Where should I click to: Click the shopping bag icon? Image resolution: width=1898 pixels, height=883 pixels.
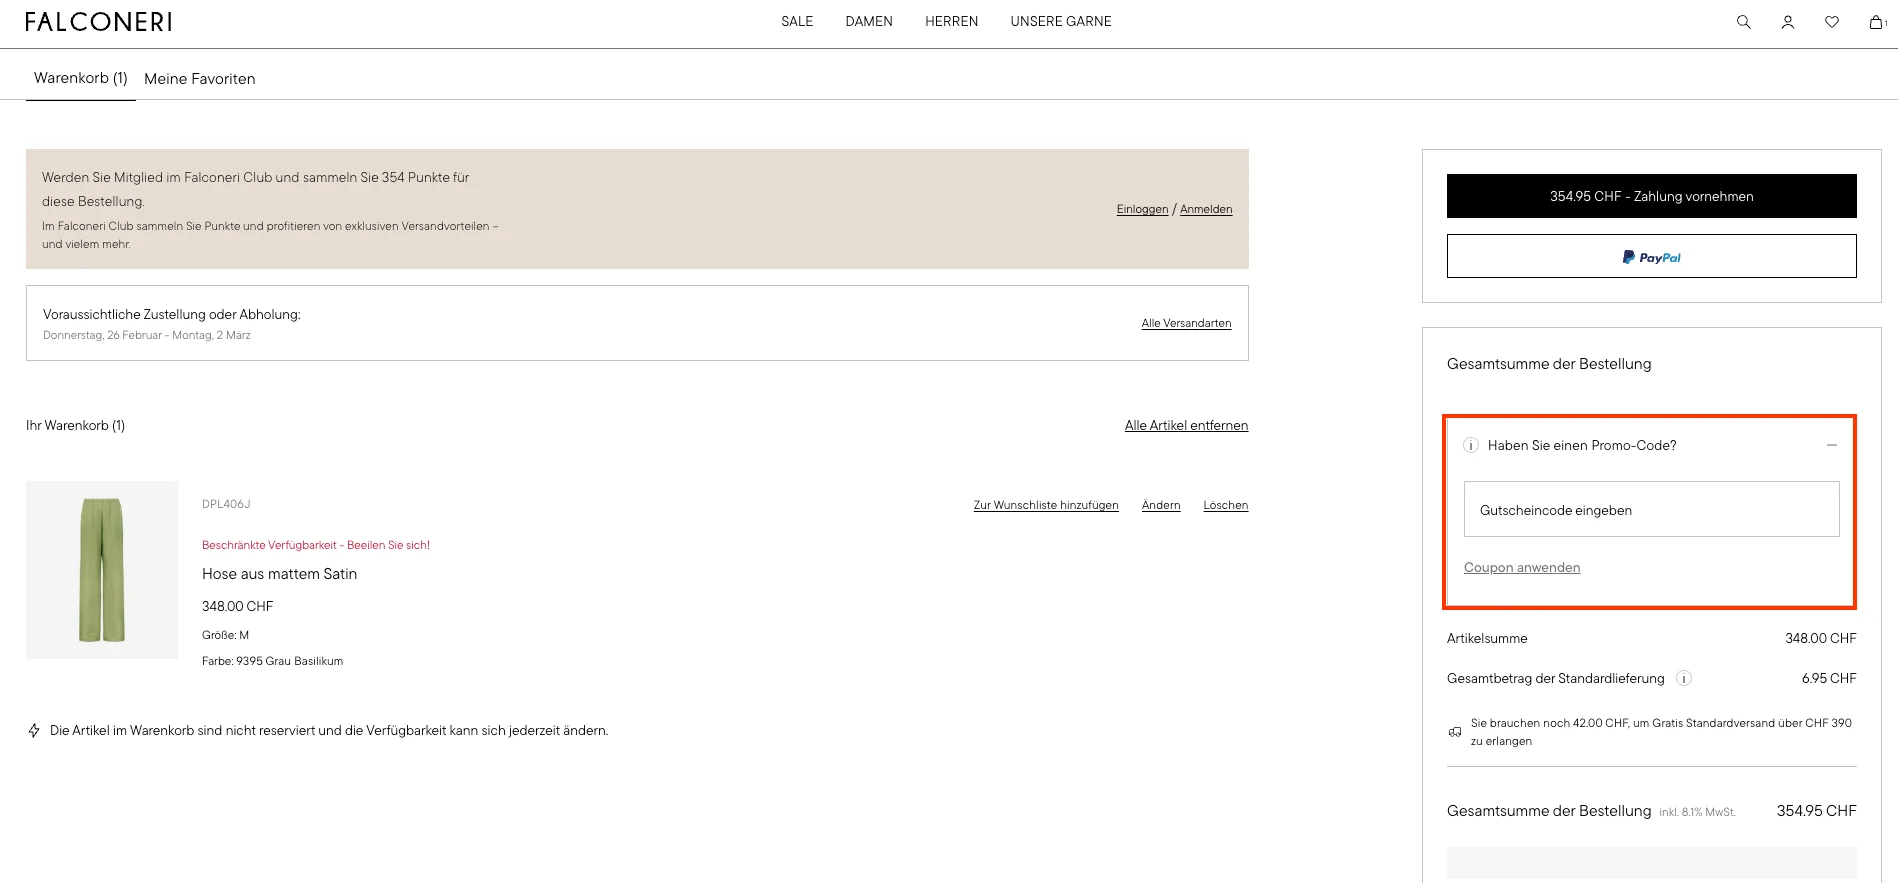(x=1876, y=22)
